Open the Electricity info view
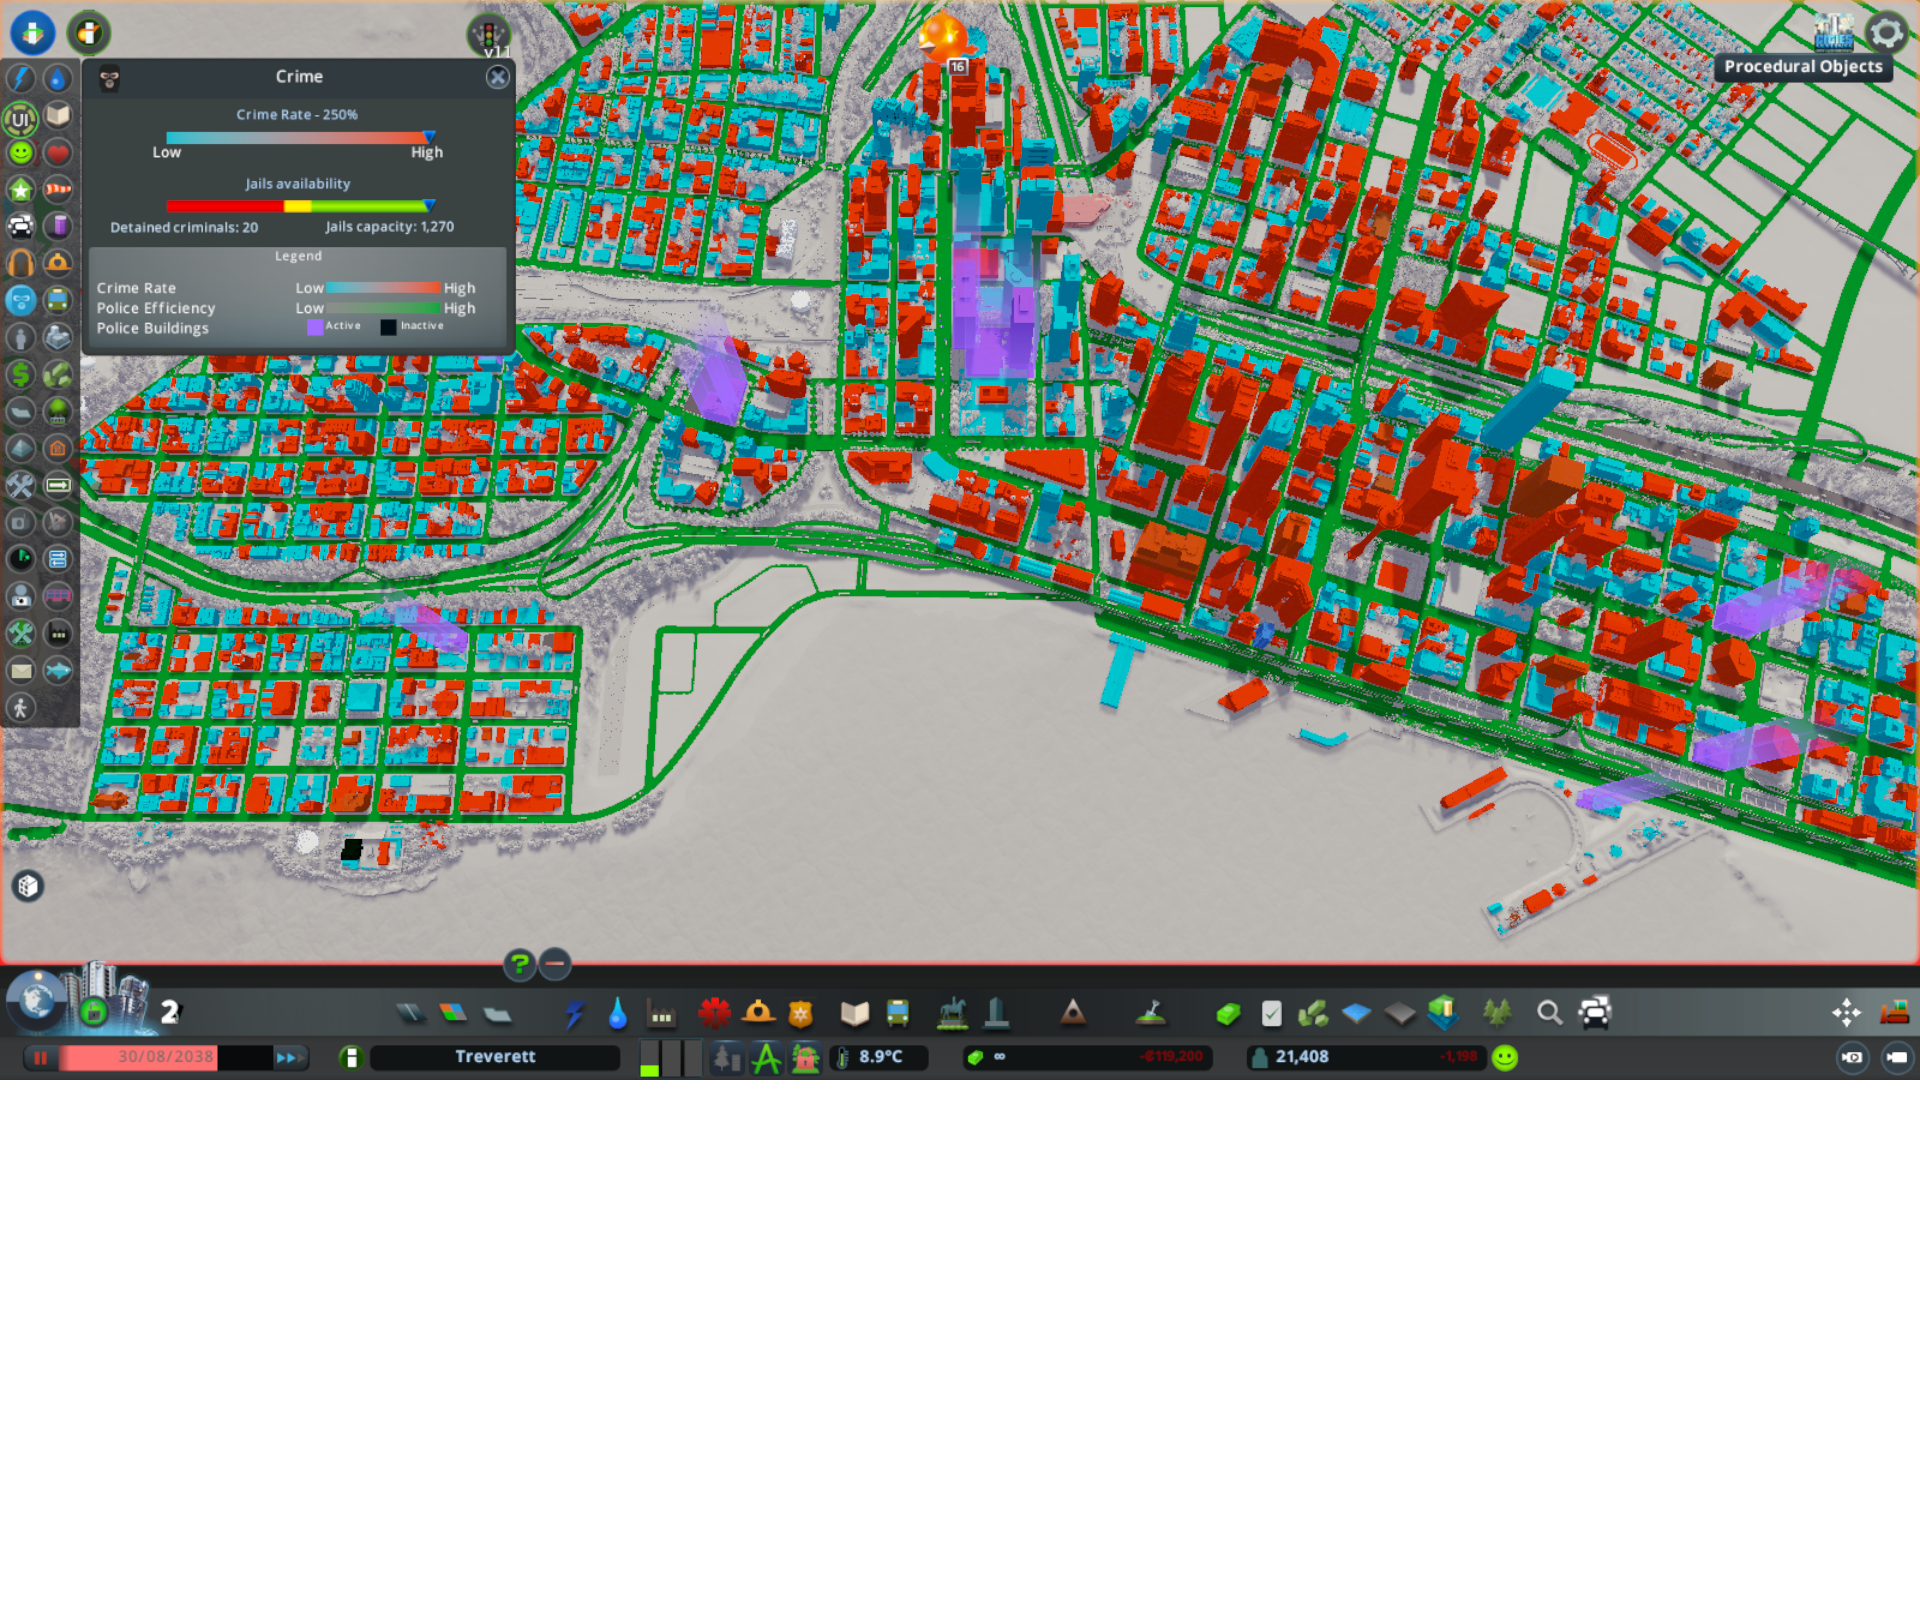Viewport: 1920px width, 1600px height. (x=20, y=78)
